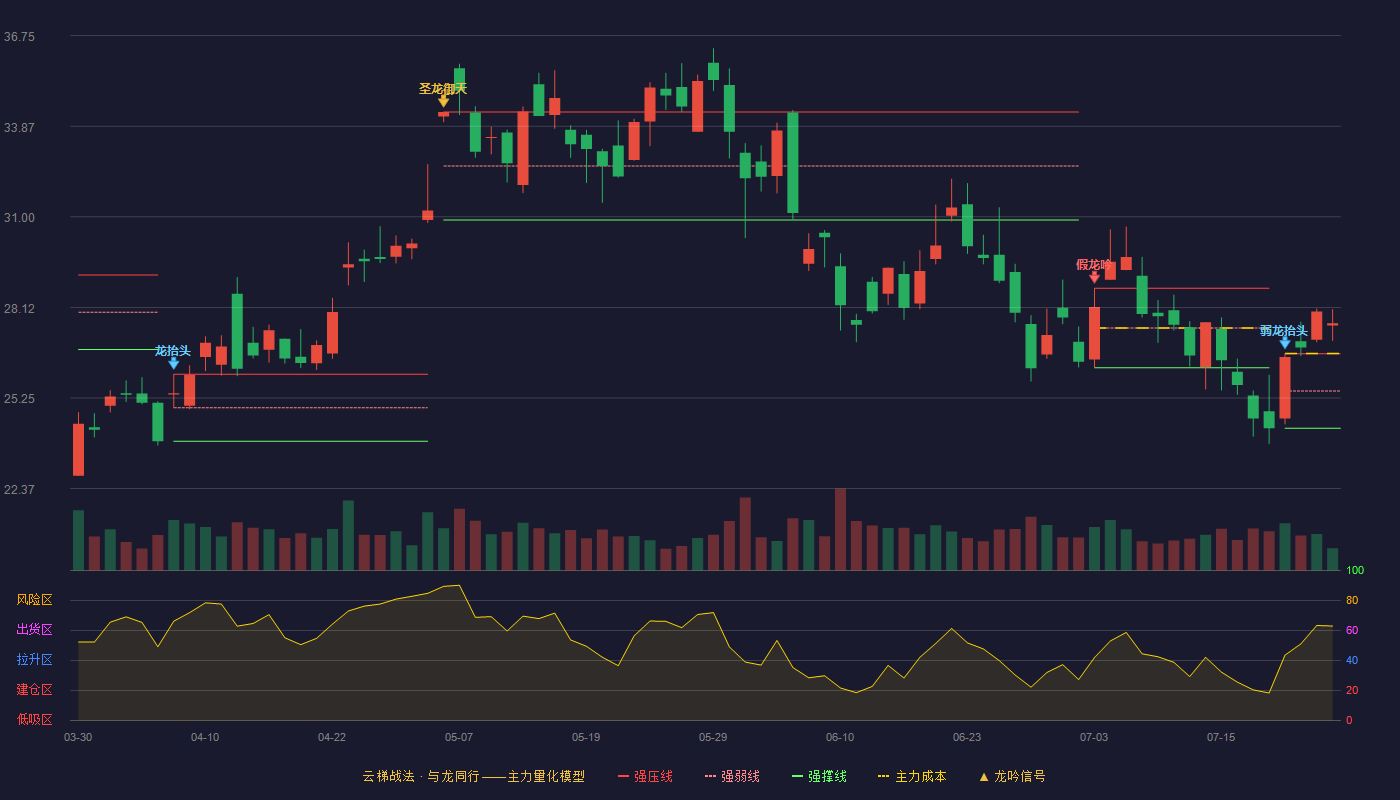Click the 07-03 date axis label
This screenshot has height=800, width=1400.
point(1094,737)
